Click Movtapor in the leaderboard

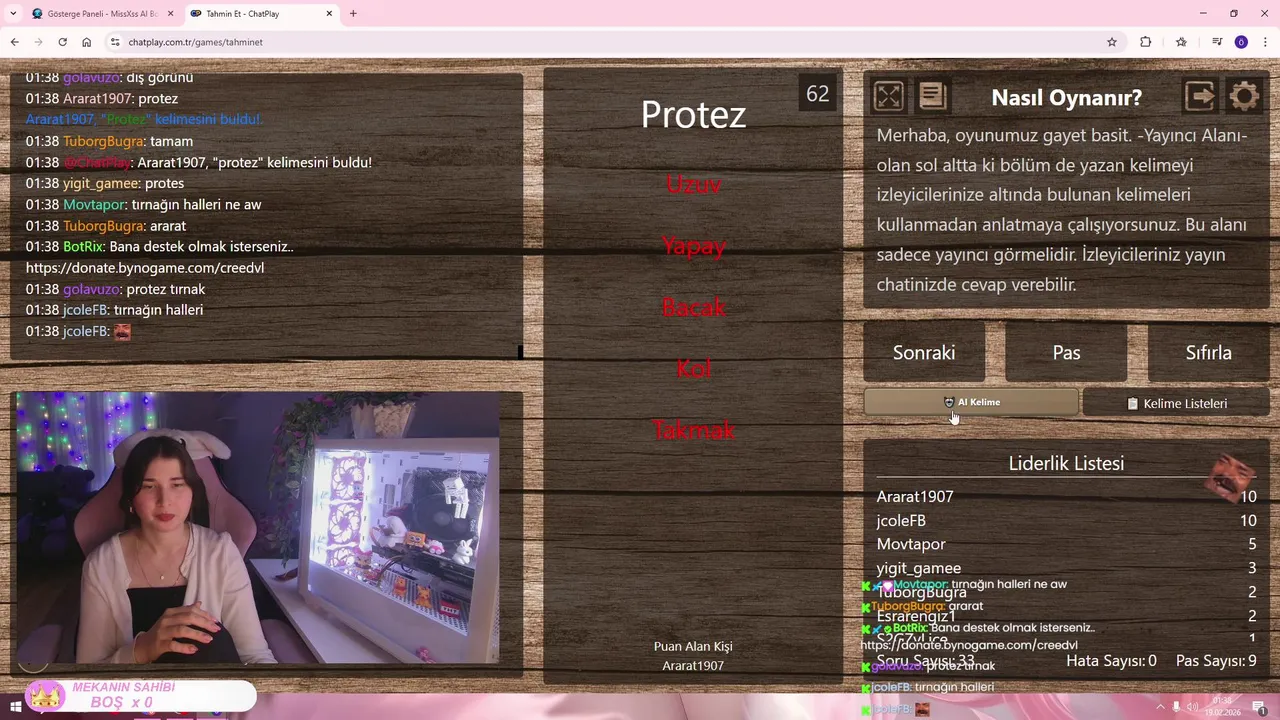click(x=910, y=544)
